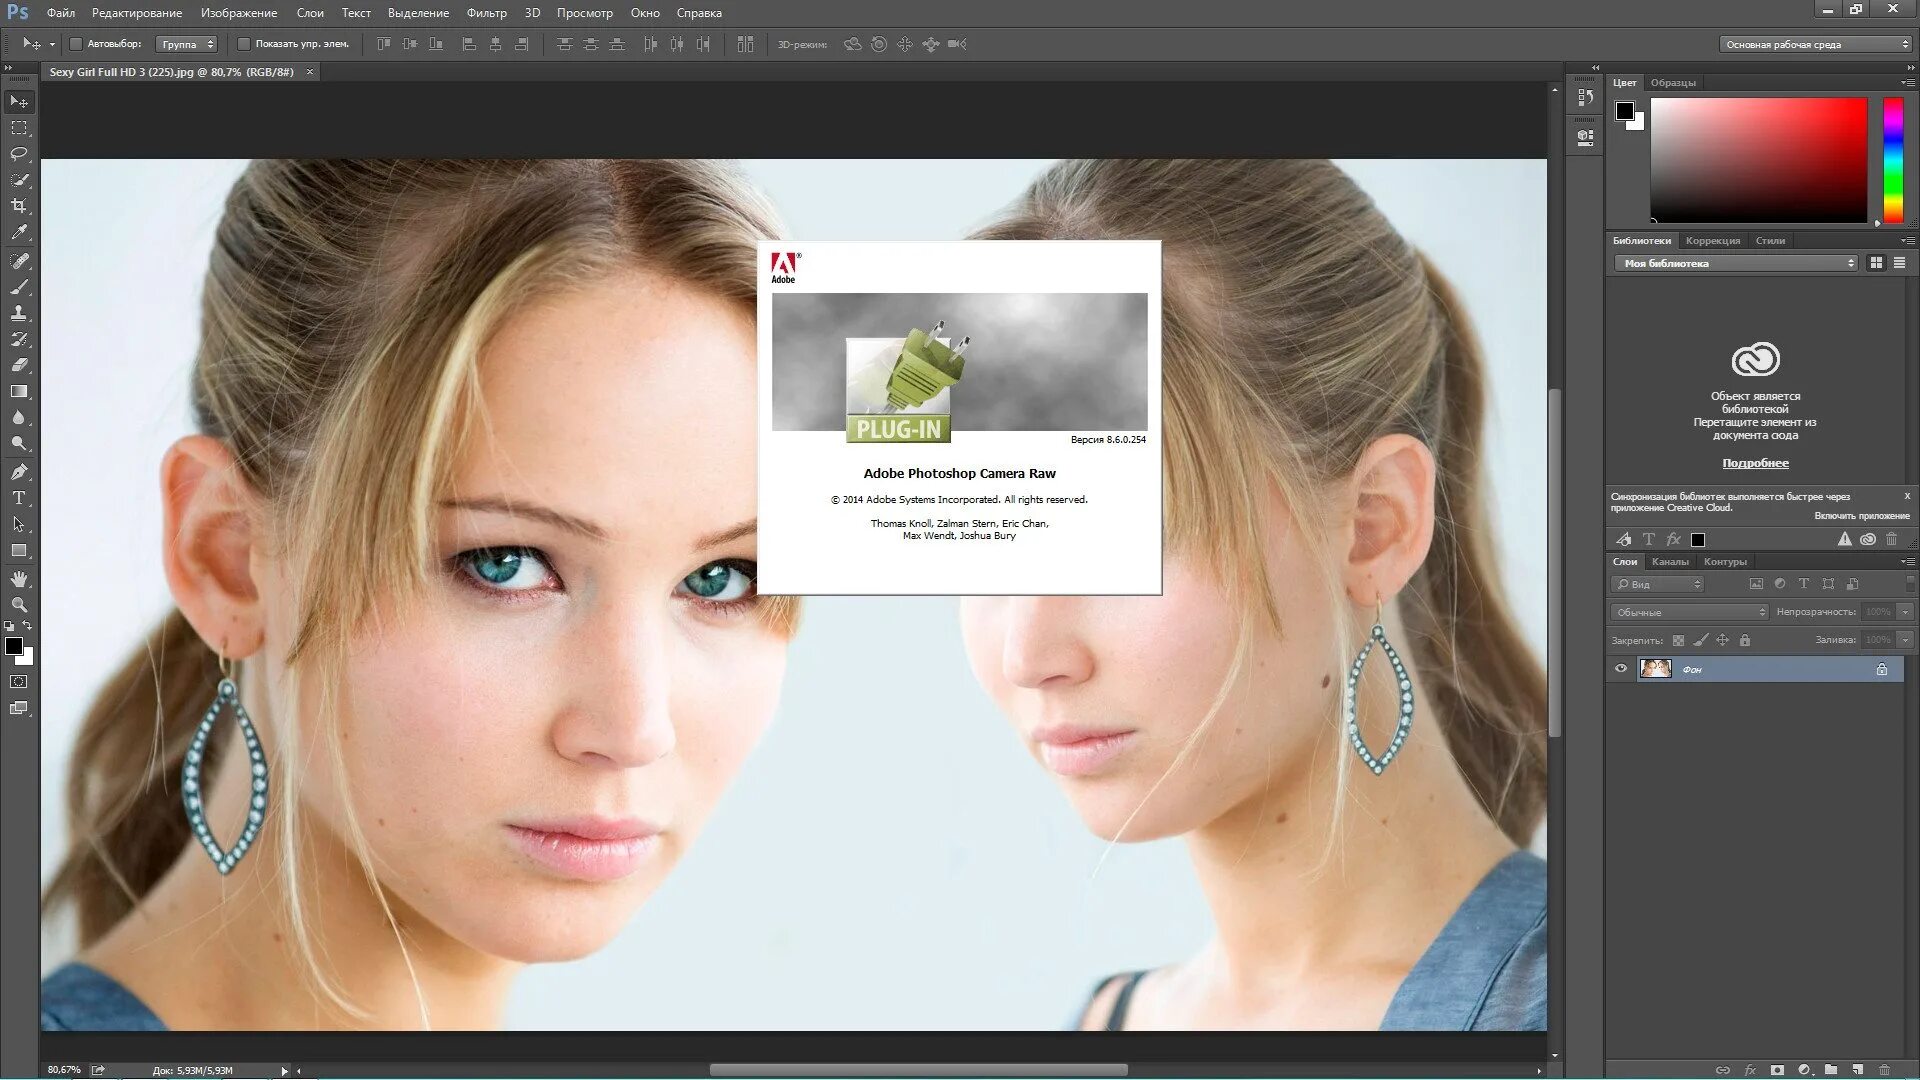This screenshot has width=1920, height=1080.
Task: Select the Dodge tool
Action: coord(19,443)
